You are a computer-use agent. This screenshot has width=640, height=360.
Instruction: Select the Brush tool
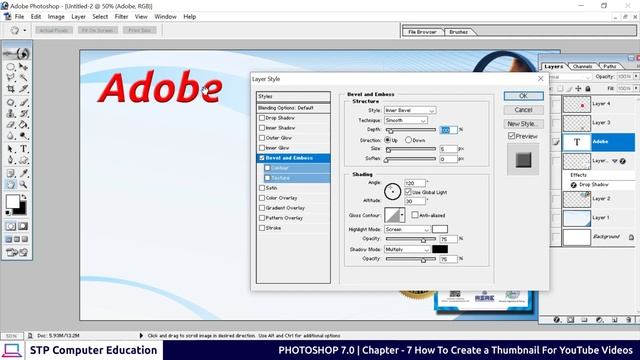tap(23, 102)
